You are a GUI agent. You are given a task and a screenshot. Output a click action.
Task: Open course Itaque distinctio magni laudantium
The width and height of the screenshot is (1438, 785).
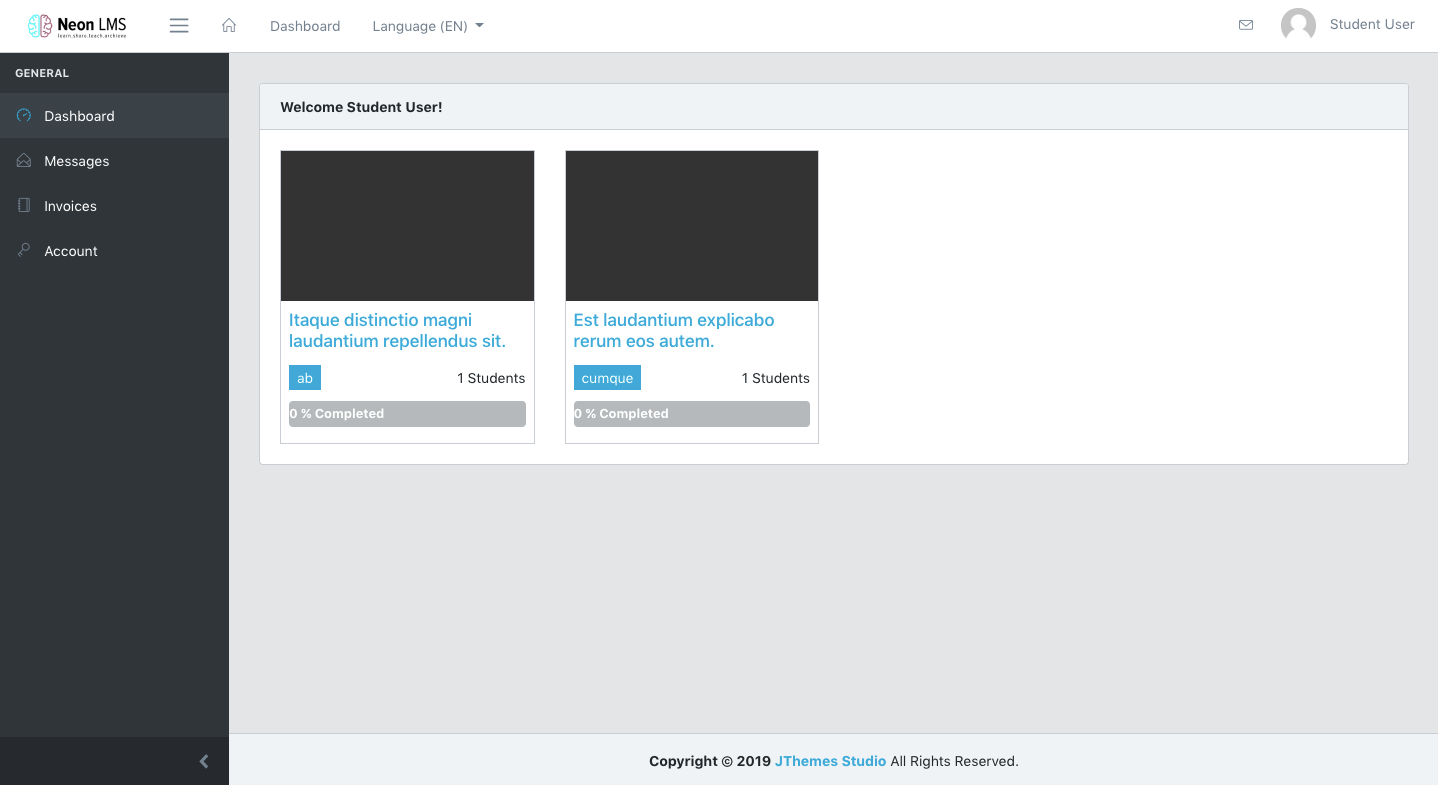click(x=397, y=331)
